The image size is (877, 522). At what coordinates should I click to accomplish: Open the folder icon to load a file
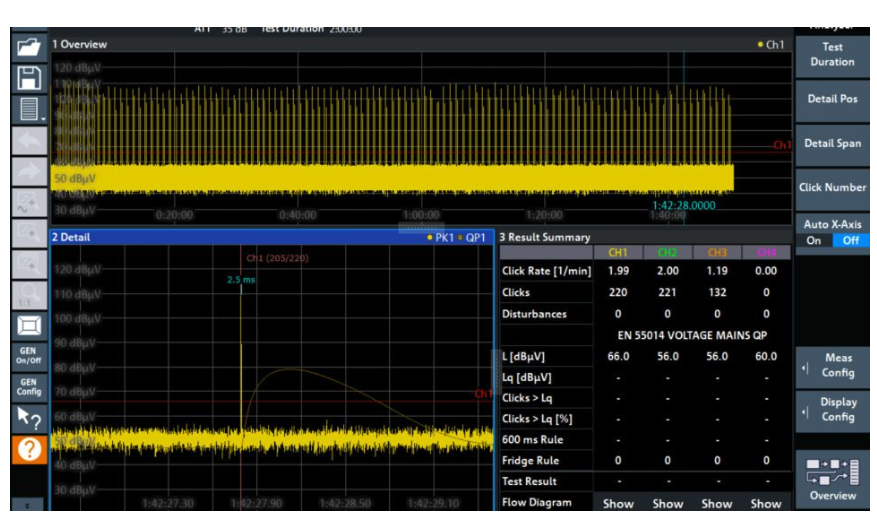pyautogui.click(x=29, y=47)
